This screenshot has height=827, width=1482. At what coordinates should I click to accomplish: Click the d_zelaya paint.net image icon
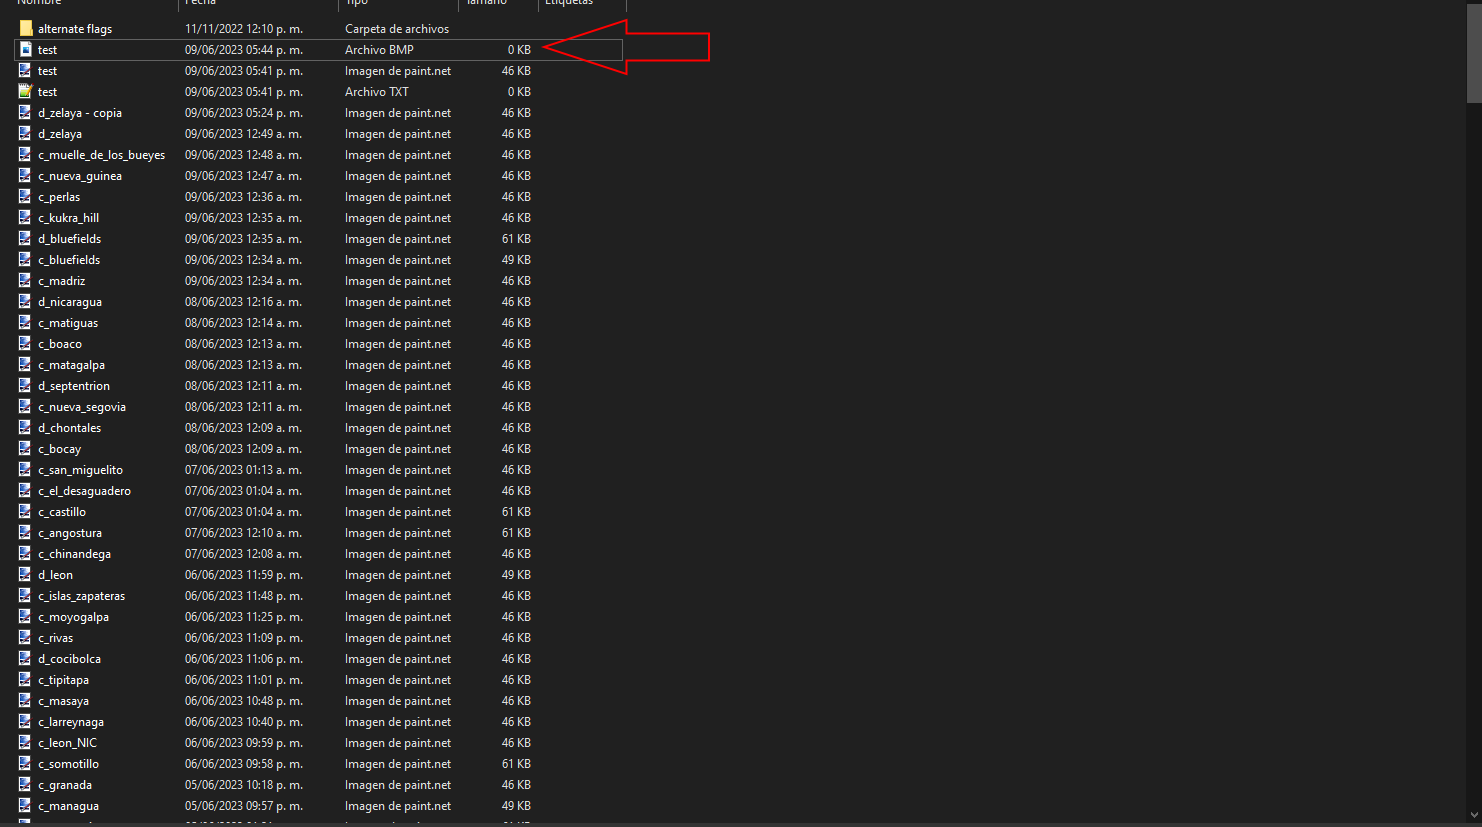pyautogui.click(x=24, y=133)
